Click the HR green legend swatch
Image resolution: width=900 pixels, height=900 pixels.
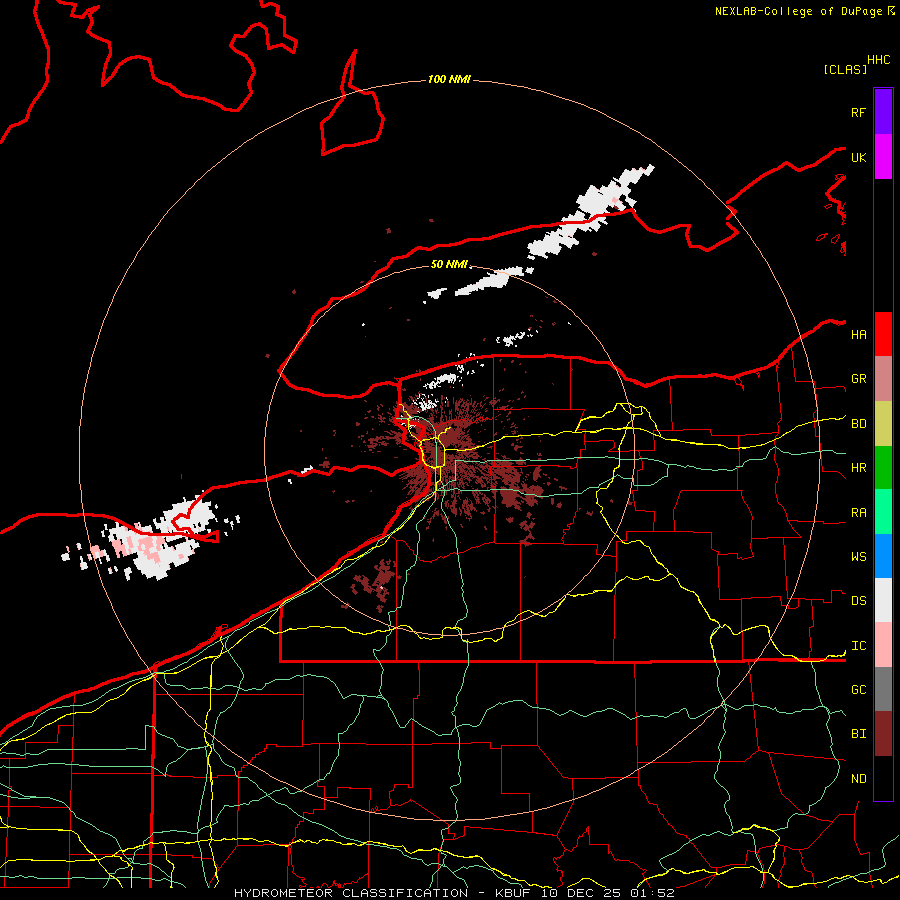tap(883, 468)
